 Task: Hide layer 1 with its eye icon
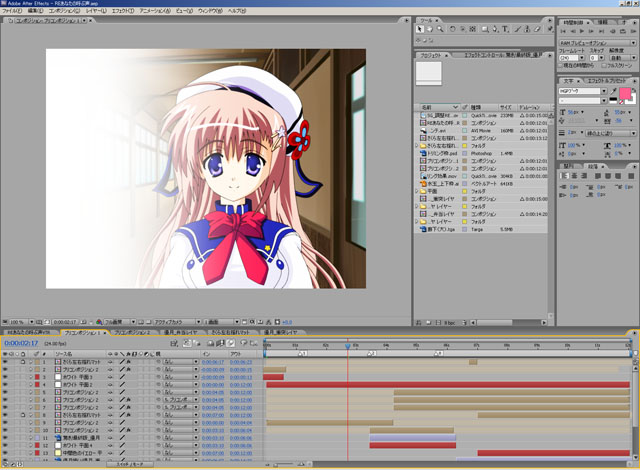(5, 361)
